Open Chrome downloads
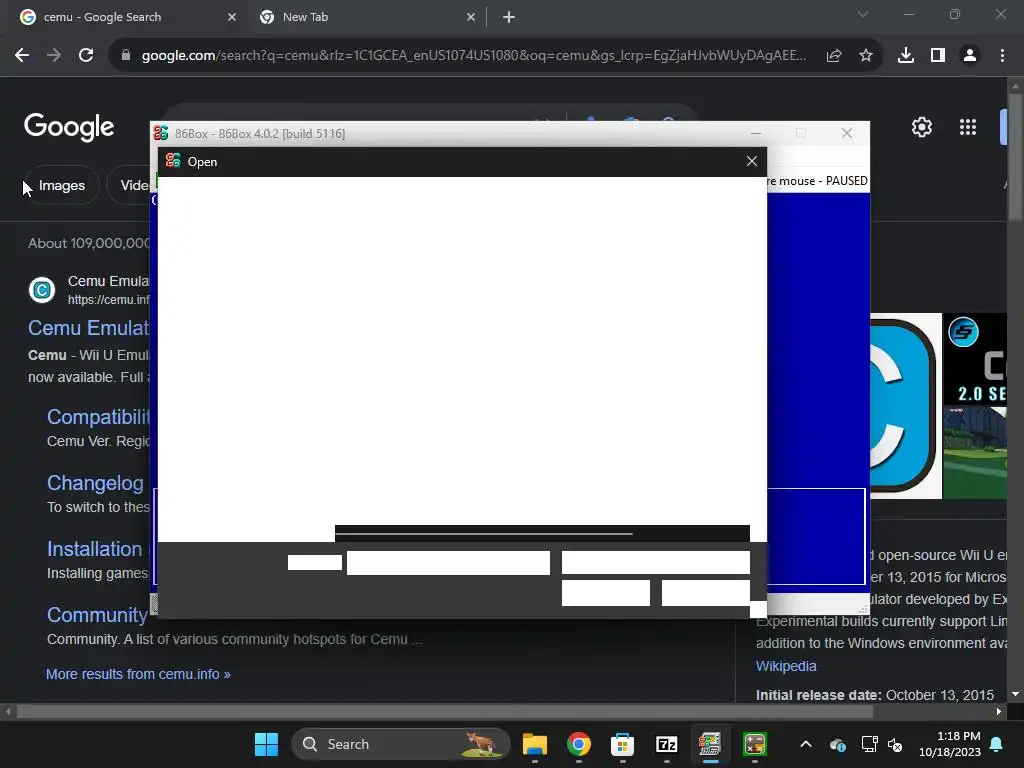The image size is (1024, 768). 906,56
